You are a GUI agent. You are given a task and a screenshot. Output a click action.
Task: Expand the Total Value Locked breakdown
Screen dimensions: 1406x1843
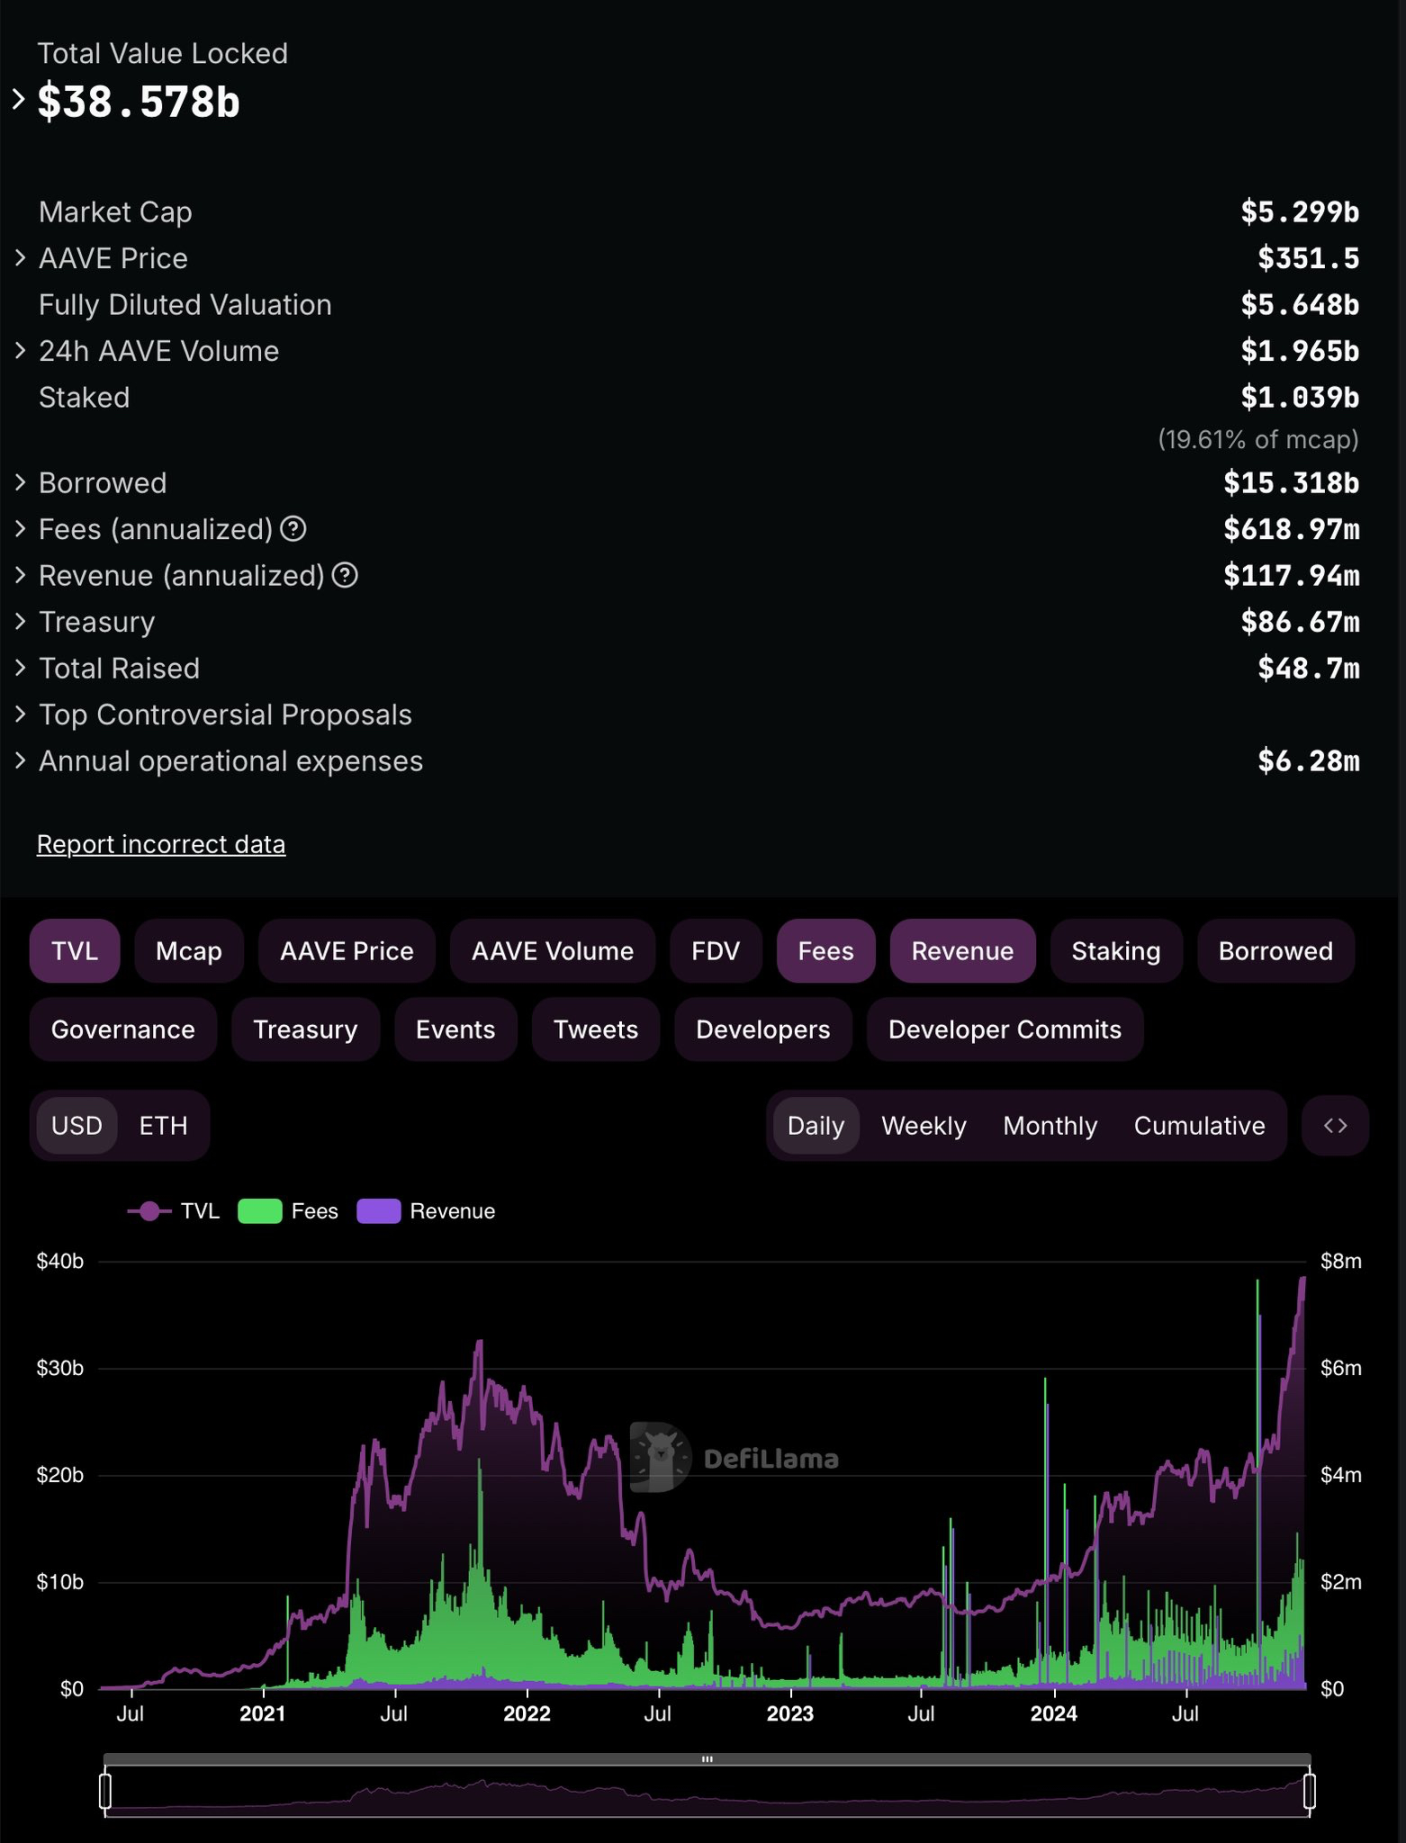point(19,99)
